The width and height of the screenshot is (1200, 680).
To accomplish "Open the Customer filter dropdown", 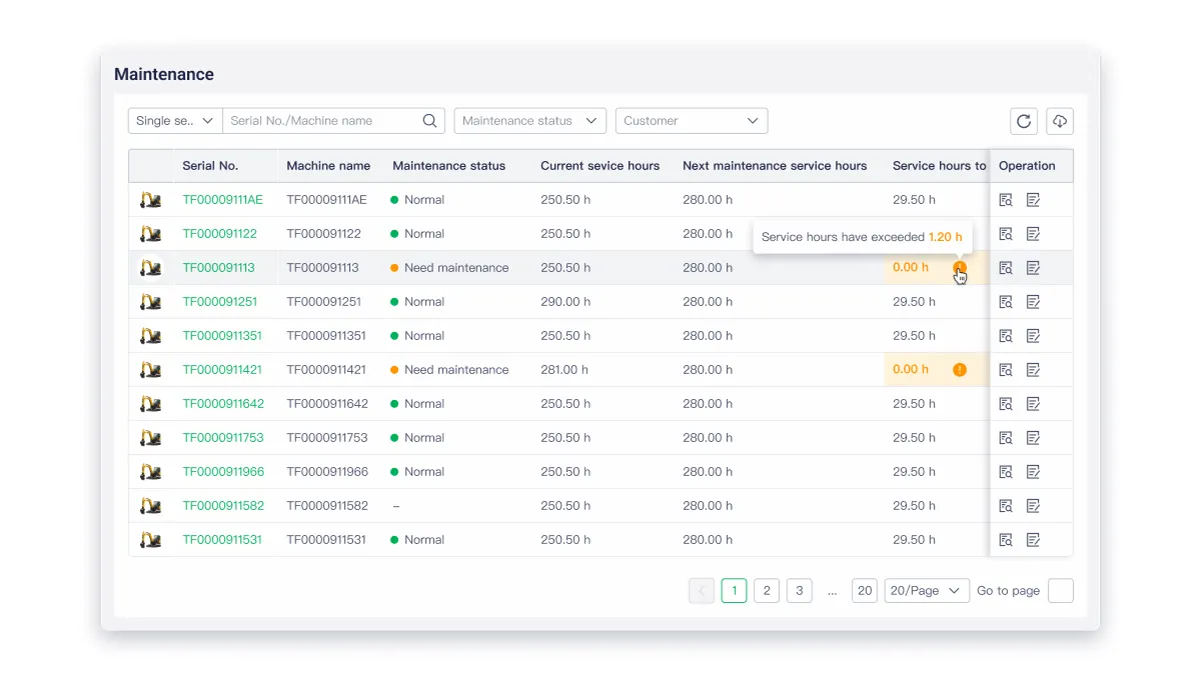I will 691,121.
